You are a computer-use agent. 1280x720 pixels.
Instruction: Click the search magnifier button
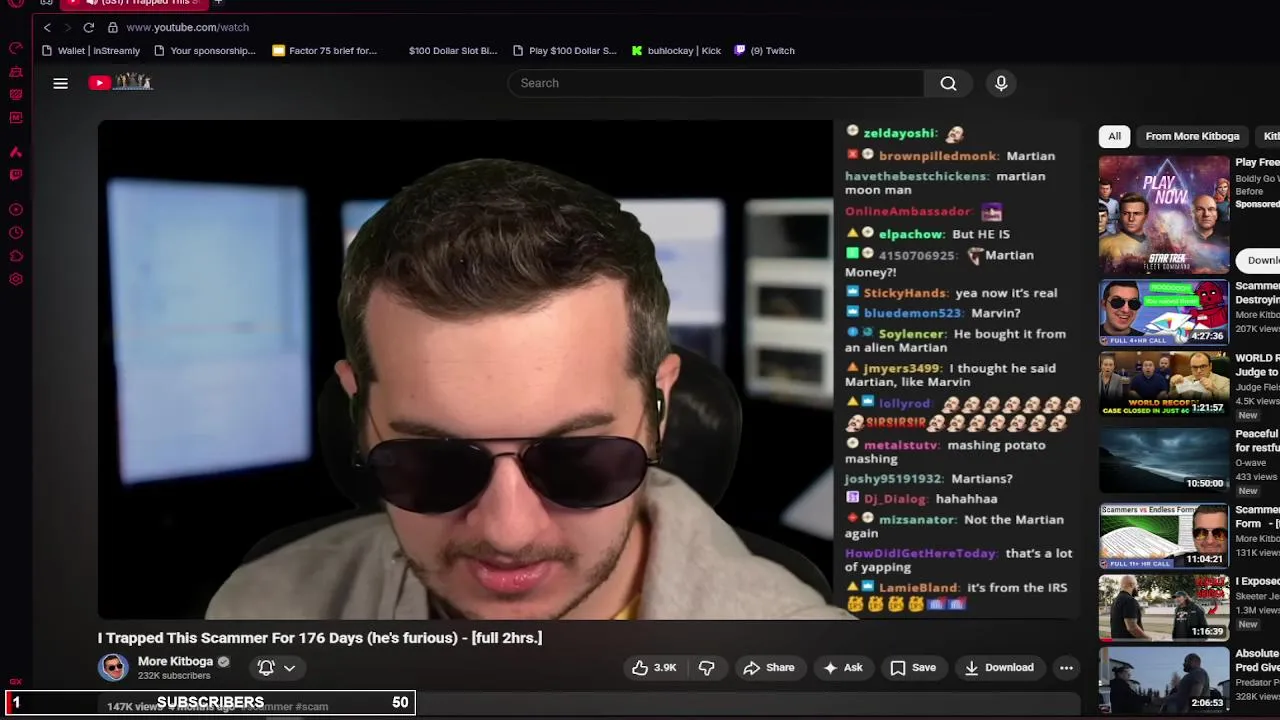[x=948, y=83]
